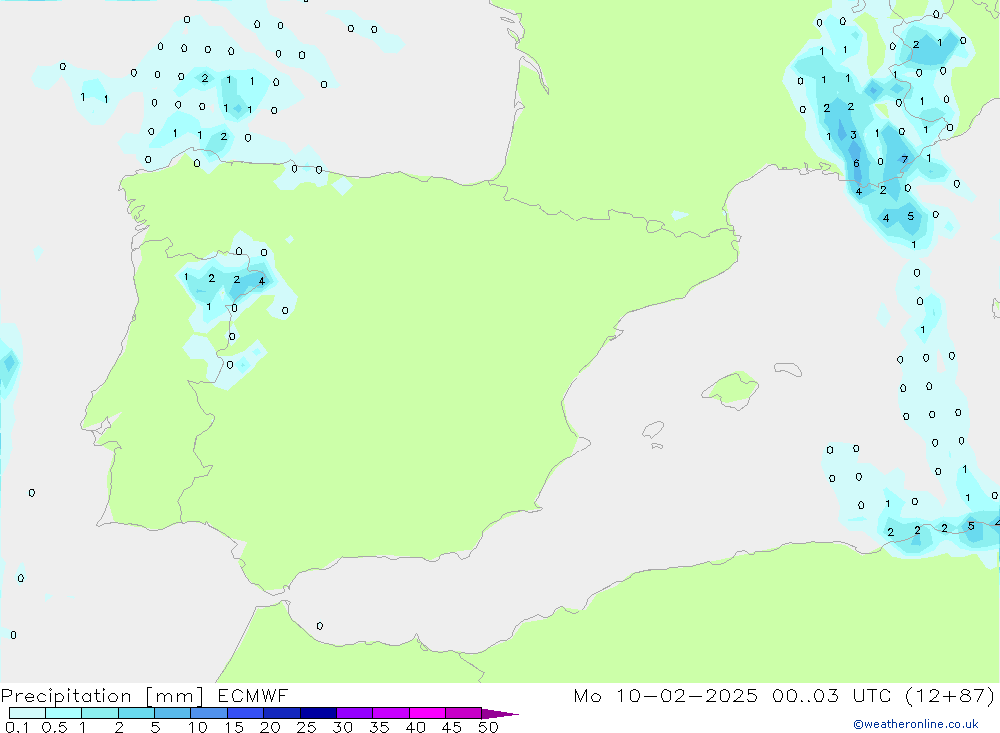
Task: Click legend tick label '25'
Action: pyautogui.click(x=307, y=727)
